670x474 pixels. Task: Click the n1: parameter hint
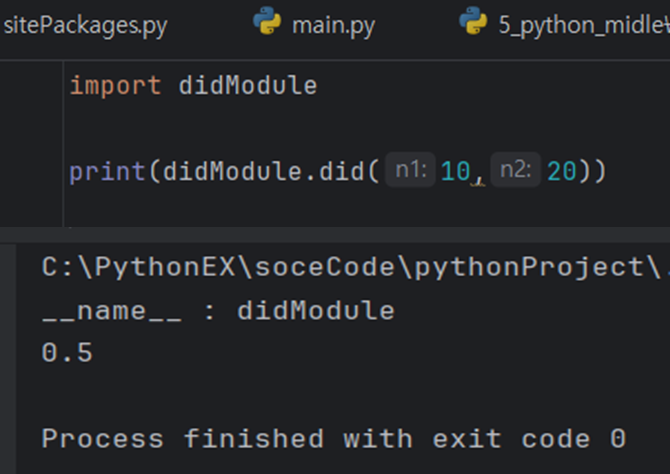click(410, 170)
